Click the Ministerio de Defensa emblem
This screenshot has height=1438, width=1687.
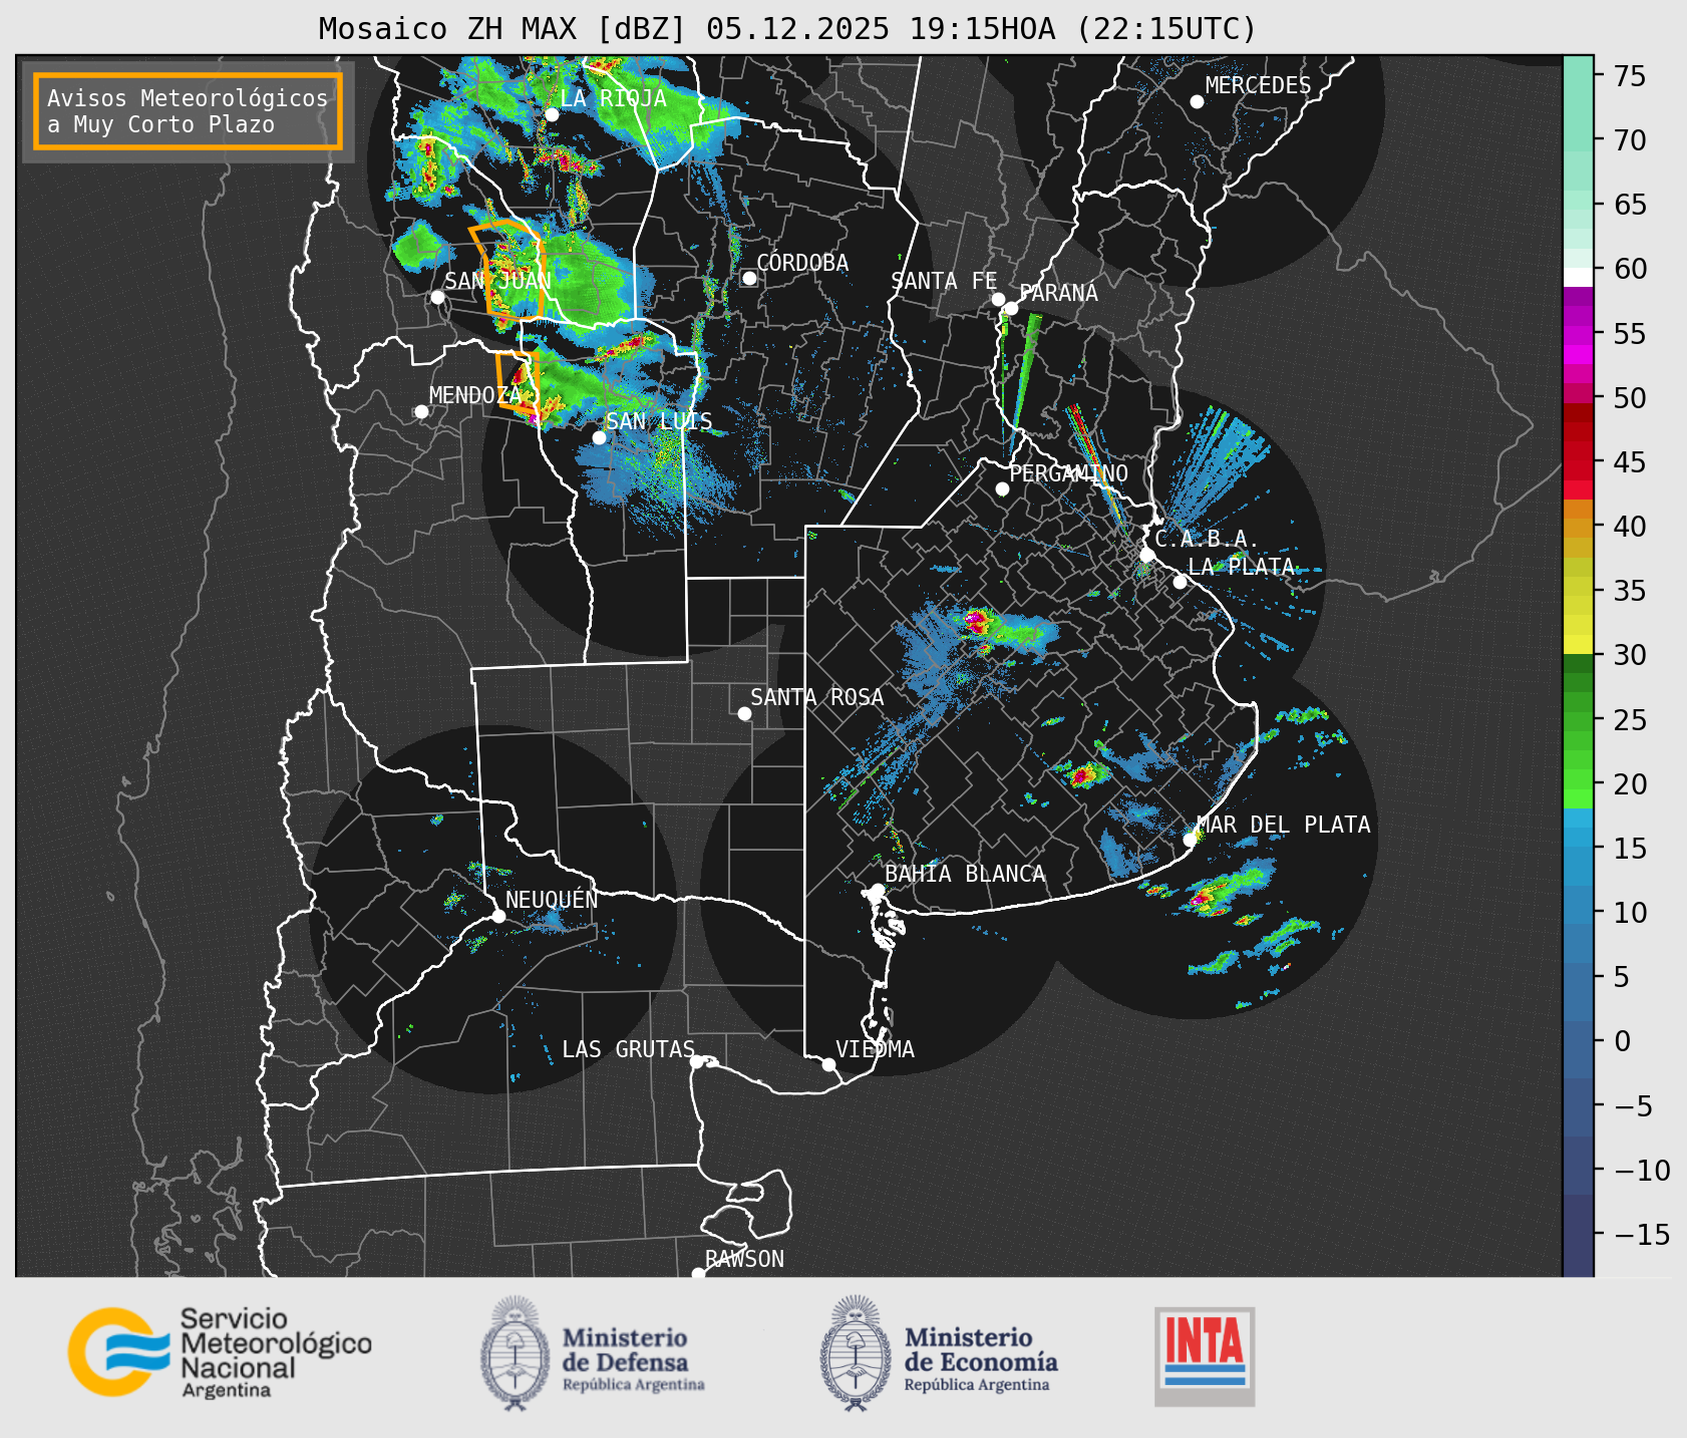pos(515,1353)
